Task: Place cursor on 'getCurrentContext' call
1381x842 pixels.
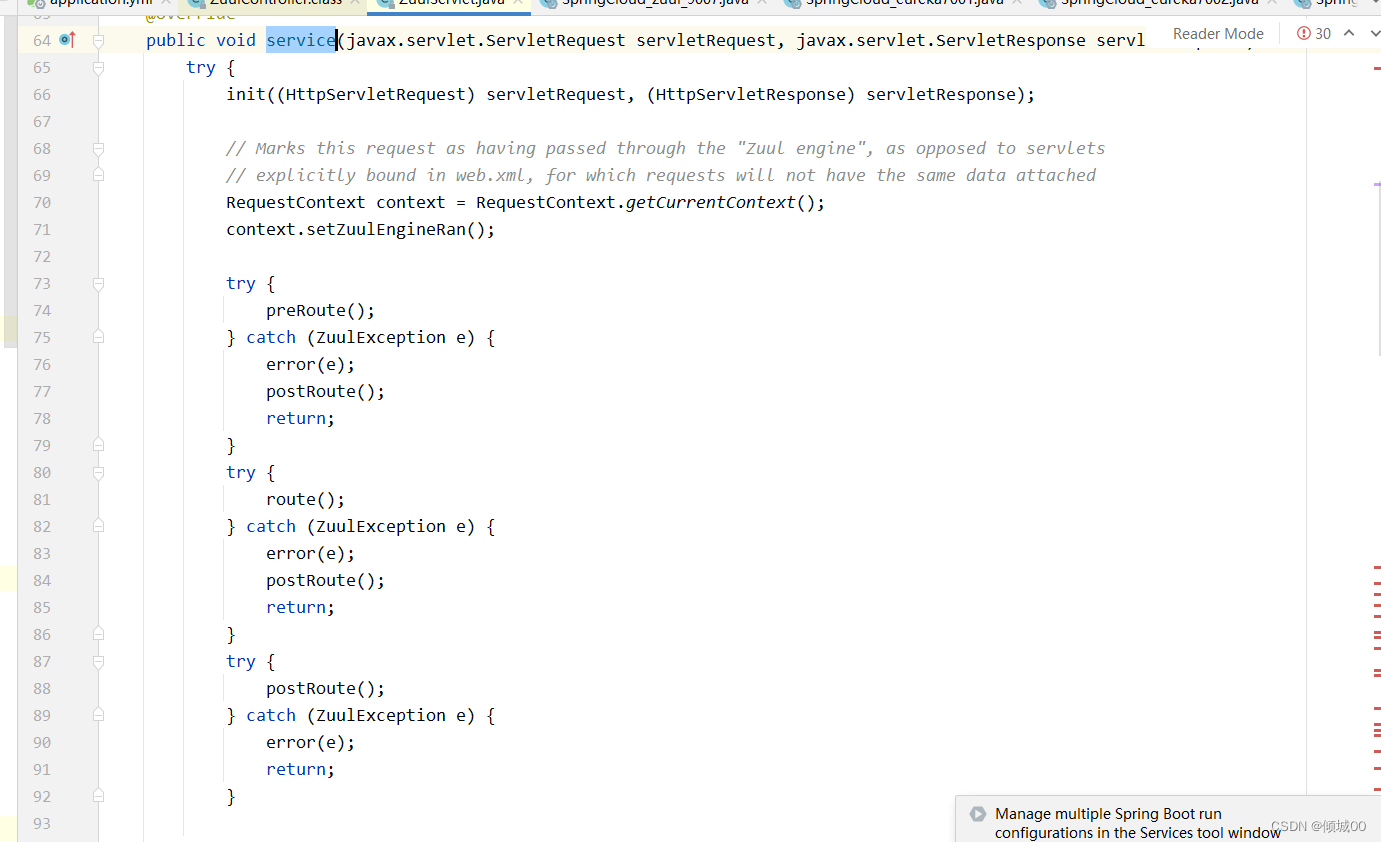Action: (710, 202)
